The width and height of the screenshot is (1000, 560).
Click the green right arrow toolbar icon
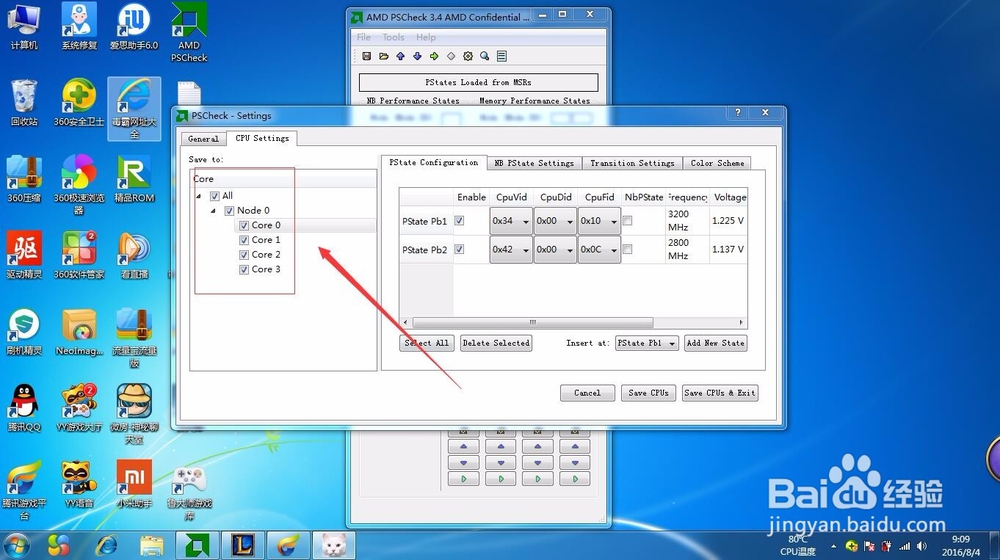point(434,56)
